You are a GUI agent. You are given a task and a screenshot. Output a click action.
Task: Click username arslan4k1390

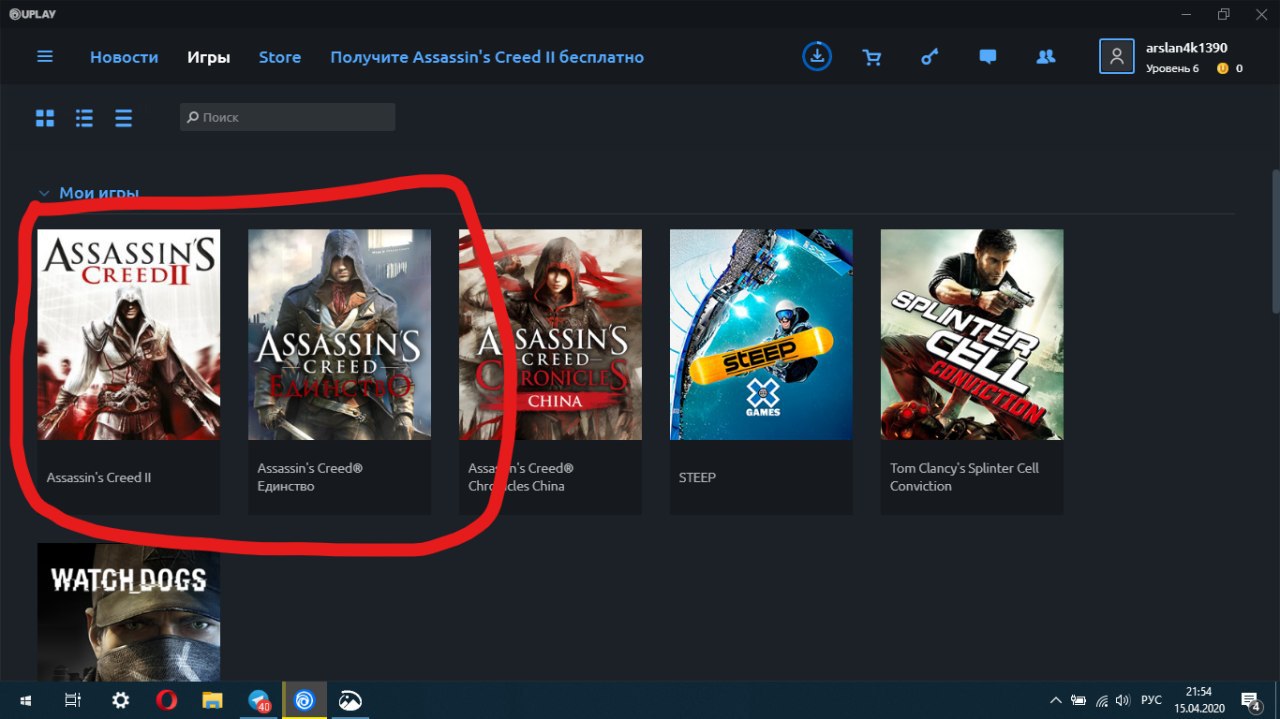pyautogui.click(x=1186, y=48)
